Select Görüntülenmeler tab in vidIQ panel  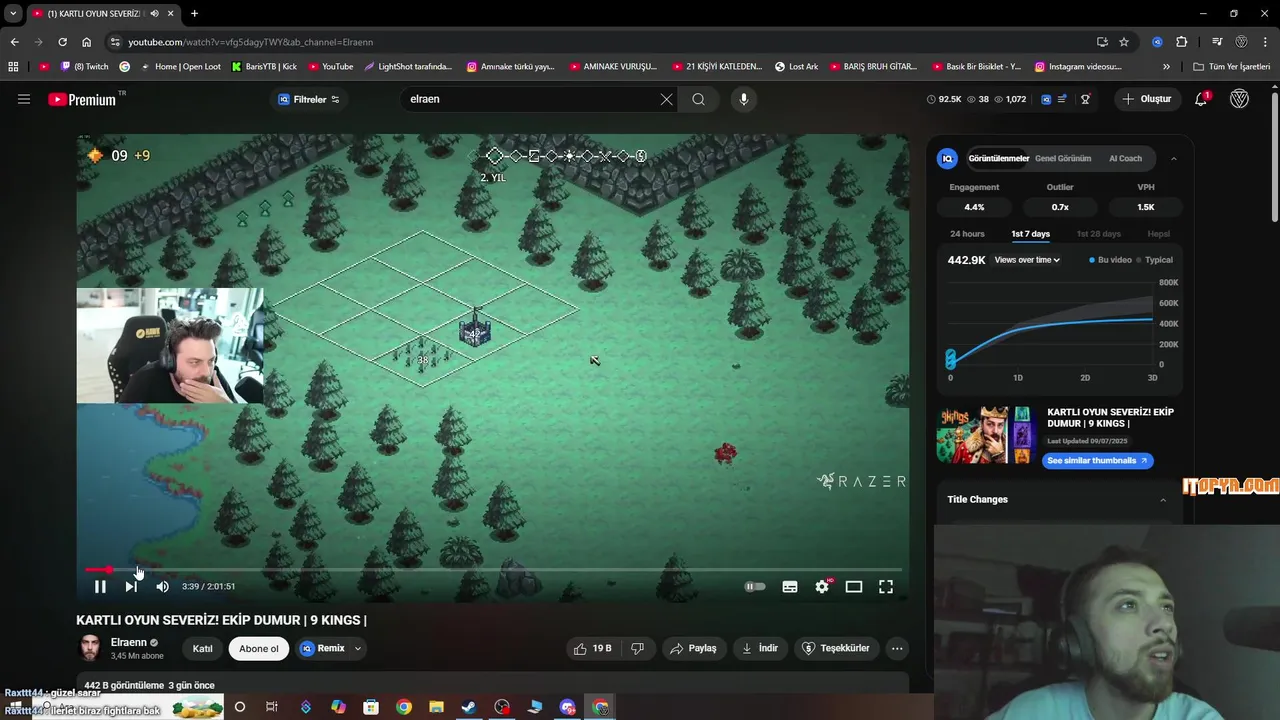tap(998, 158)
